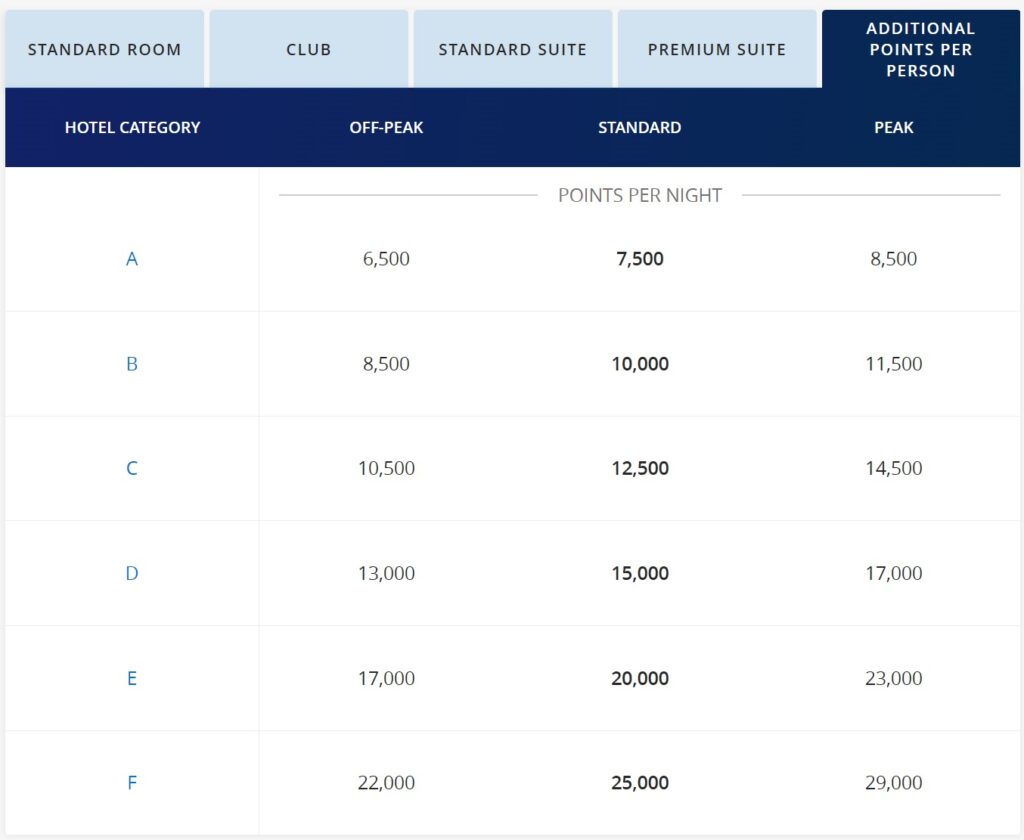Viewport: 1024px width, 840px height.
Task: Open category B hotels list
Action: (131, 363)
